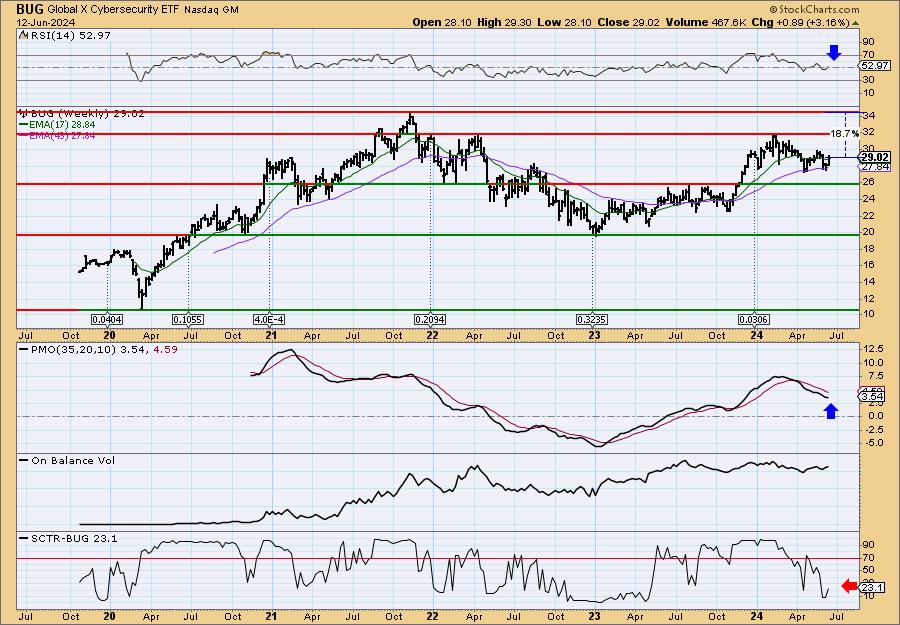Click the 3.54 PMO value tag
Image resolution: width=900 pixels, height=625 pixels.
(x=872, y=397)
